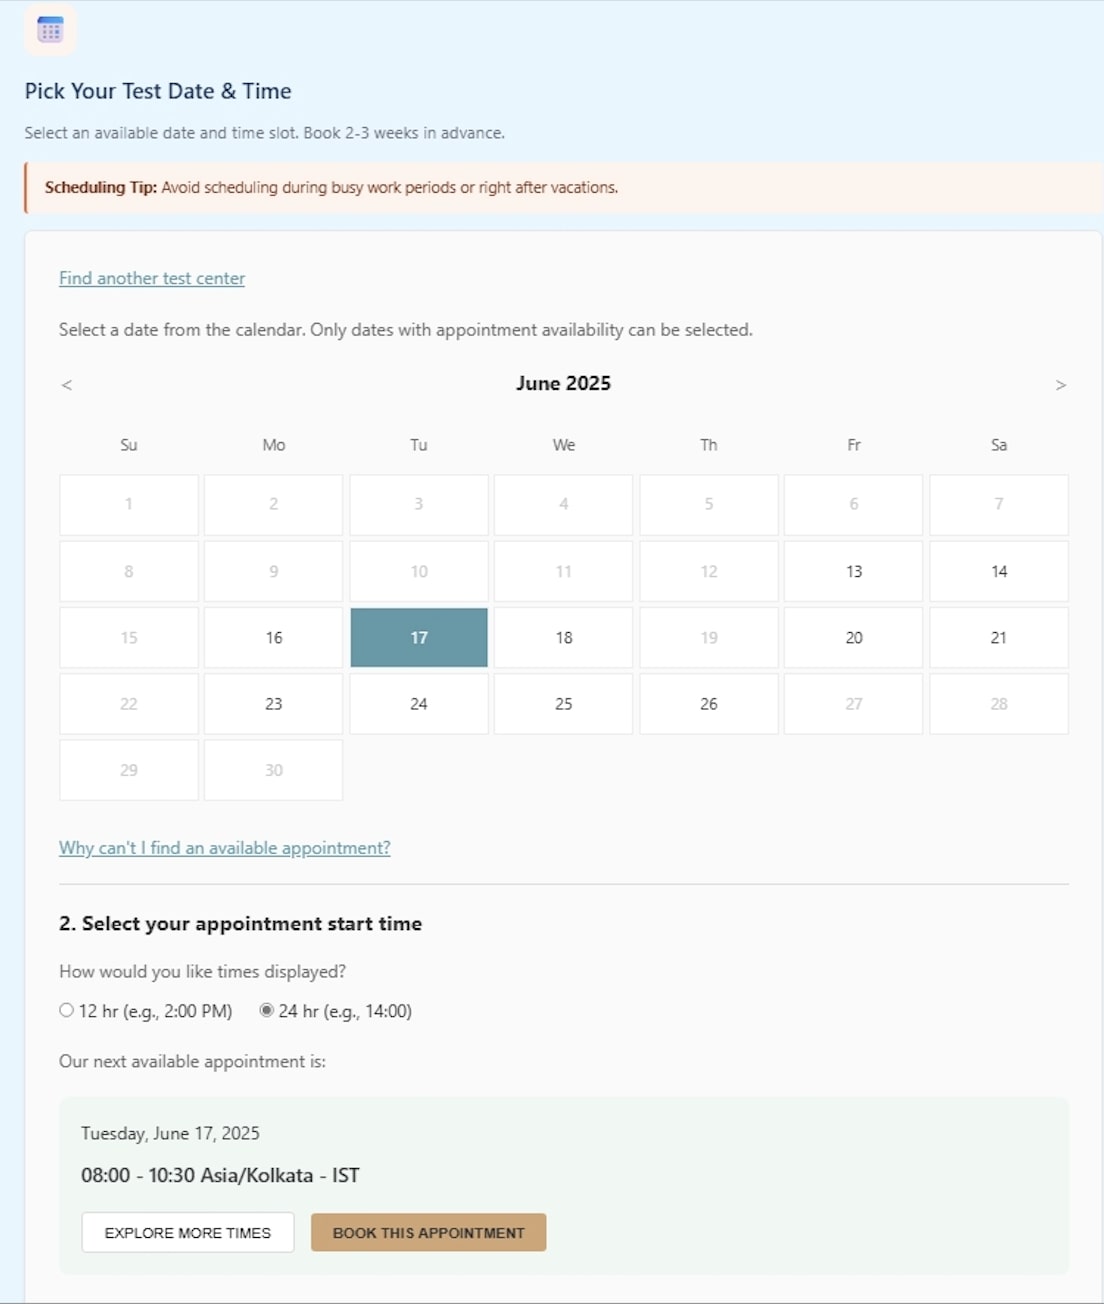
Task: Navigate to the next month arrow
Action: [1061, 384]
